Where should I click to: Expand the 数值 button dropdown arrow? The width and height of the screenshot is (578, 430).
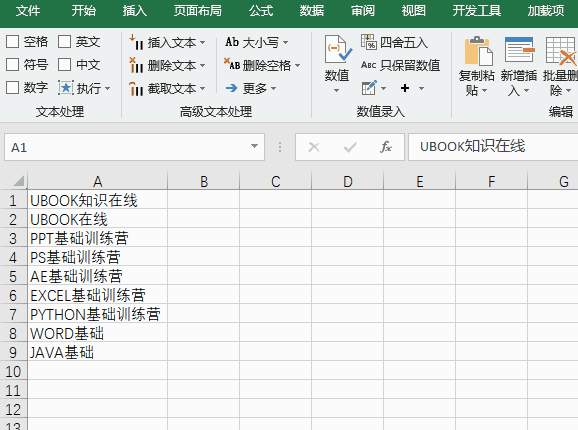coord(337,91)
